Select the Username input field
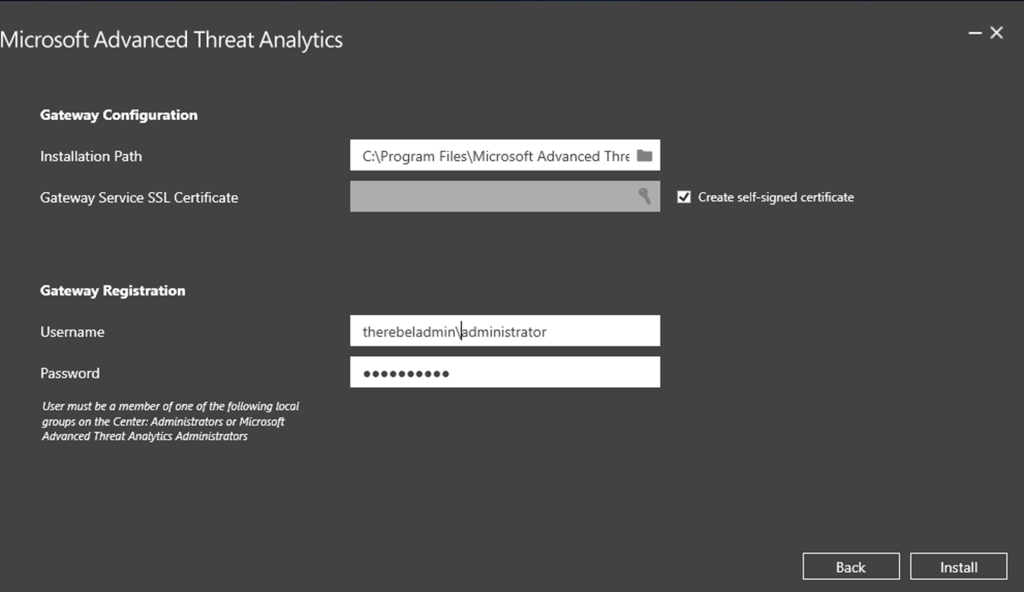This screenshot has width=1024, height=592. 505,330
